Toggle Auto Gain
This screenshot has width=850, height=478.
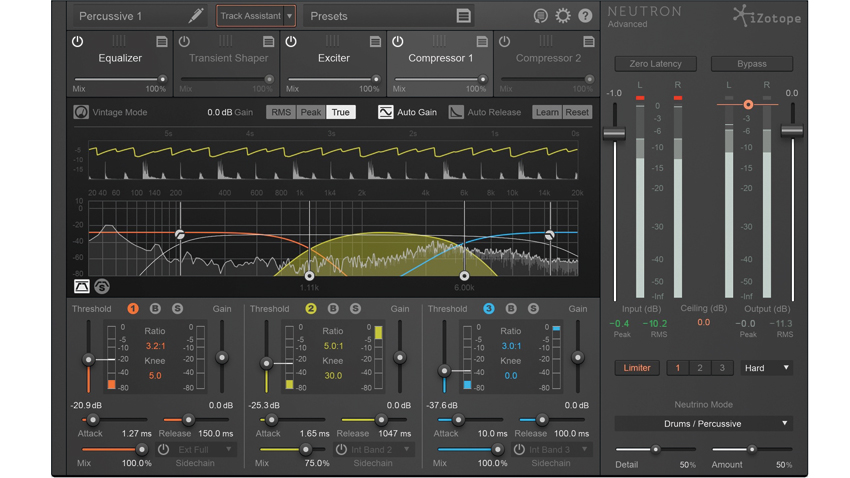(385, 112)
